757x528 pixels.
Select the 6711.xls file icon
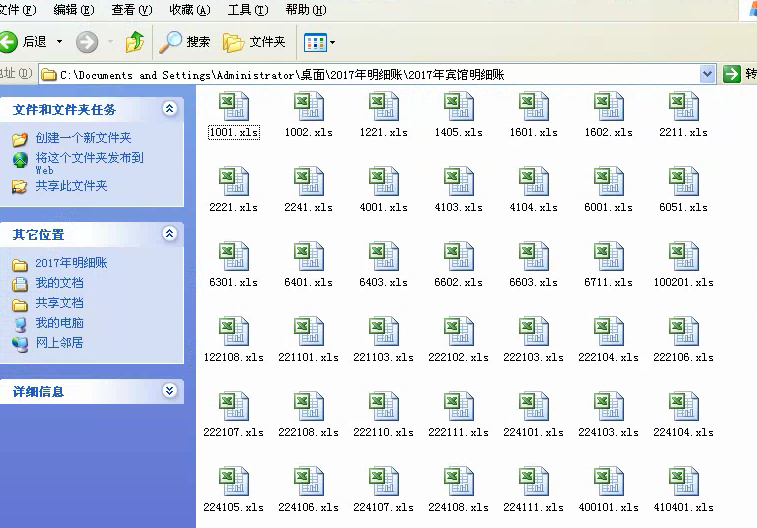[609, 256]
